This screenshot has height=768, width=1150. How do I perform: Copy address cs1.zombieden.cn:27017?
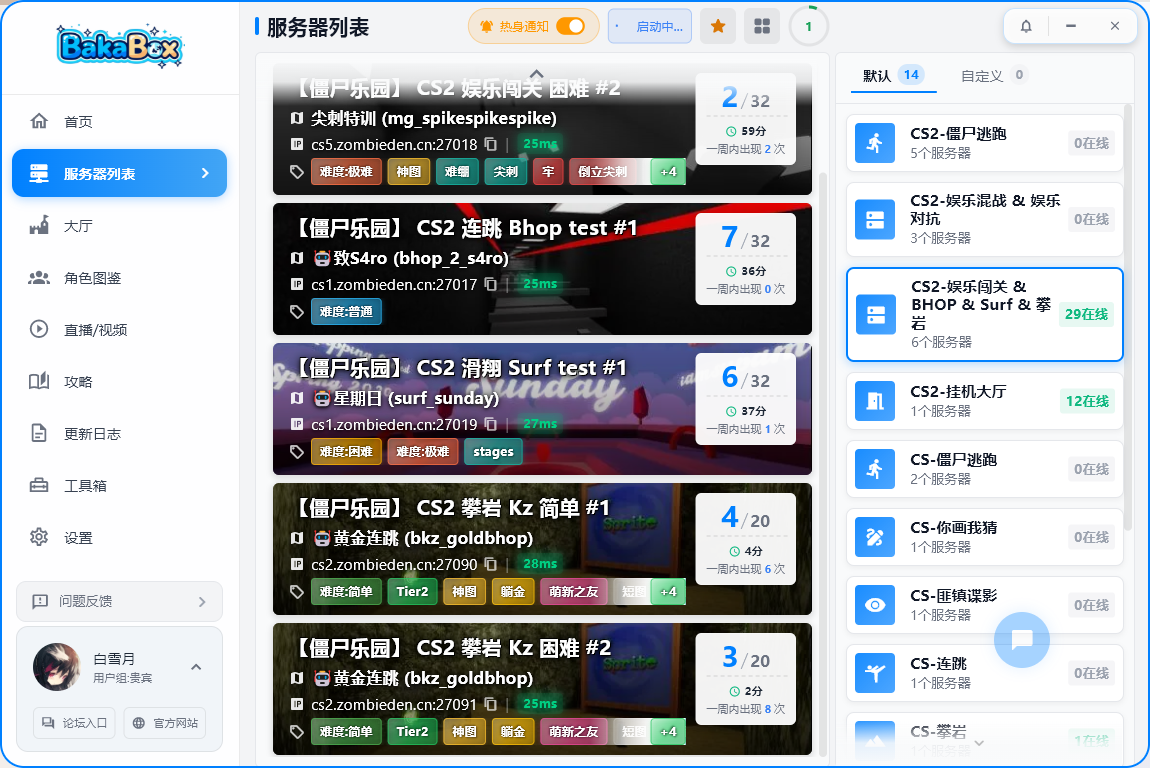coord(491,285)
